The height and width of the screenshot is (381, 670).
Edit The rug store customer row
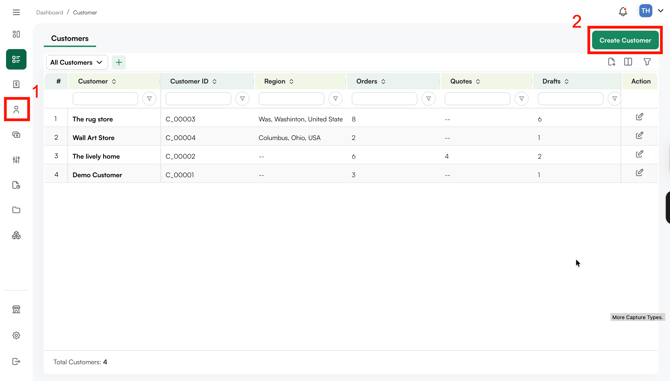tap(639, 117)
